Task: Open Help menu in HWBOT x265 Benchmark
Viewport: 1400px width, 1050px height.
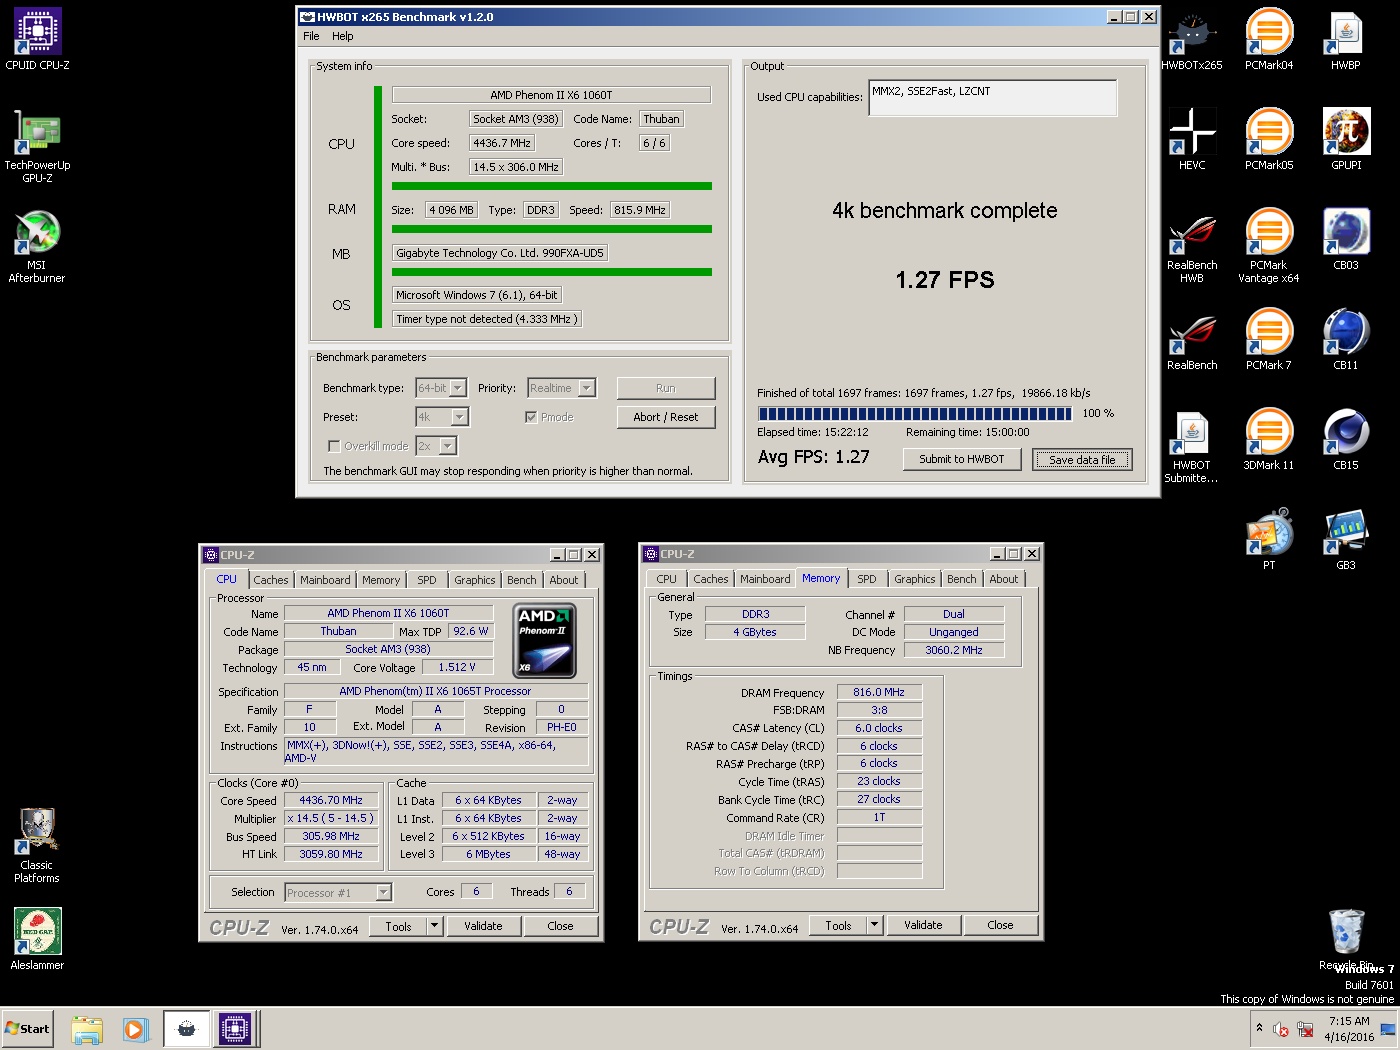Action: tap(343, 36)
